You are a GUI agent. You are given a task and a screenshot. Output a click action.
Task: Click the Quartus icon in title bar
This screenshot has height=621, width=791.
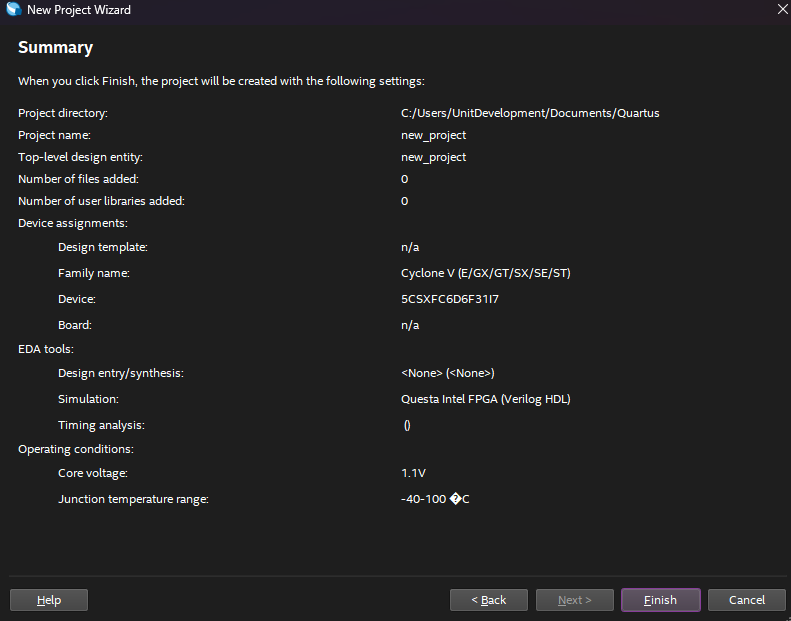click(x=13, y=10)
